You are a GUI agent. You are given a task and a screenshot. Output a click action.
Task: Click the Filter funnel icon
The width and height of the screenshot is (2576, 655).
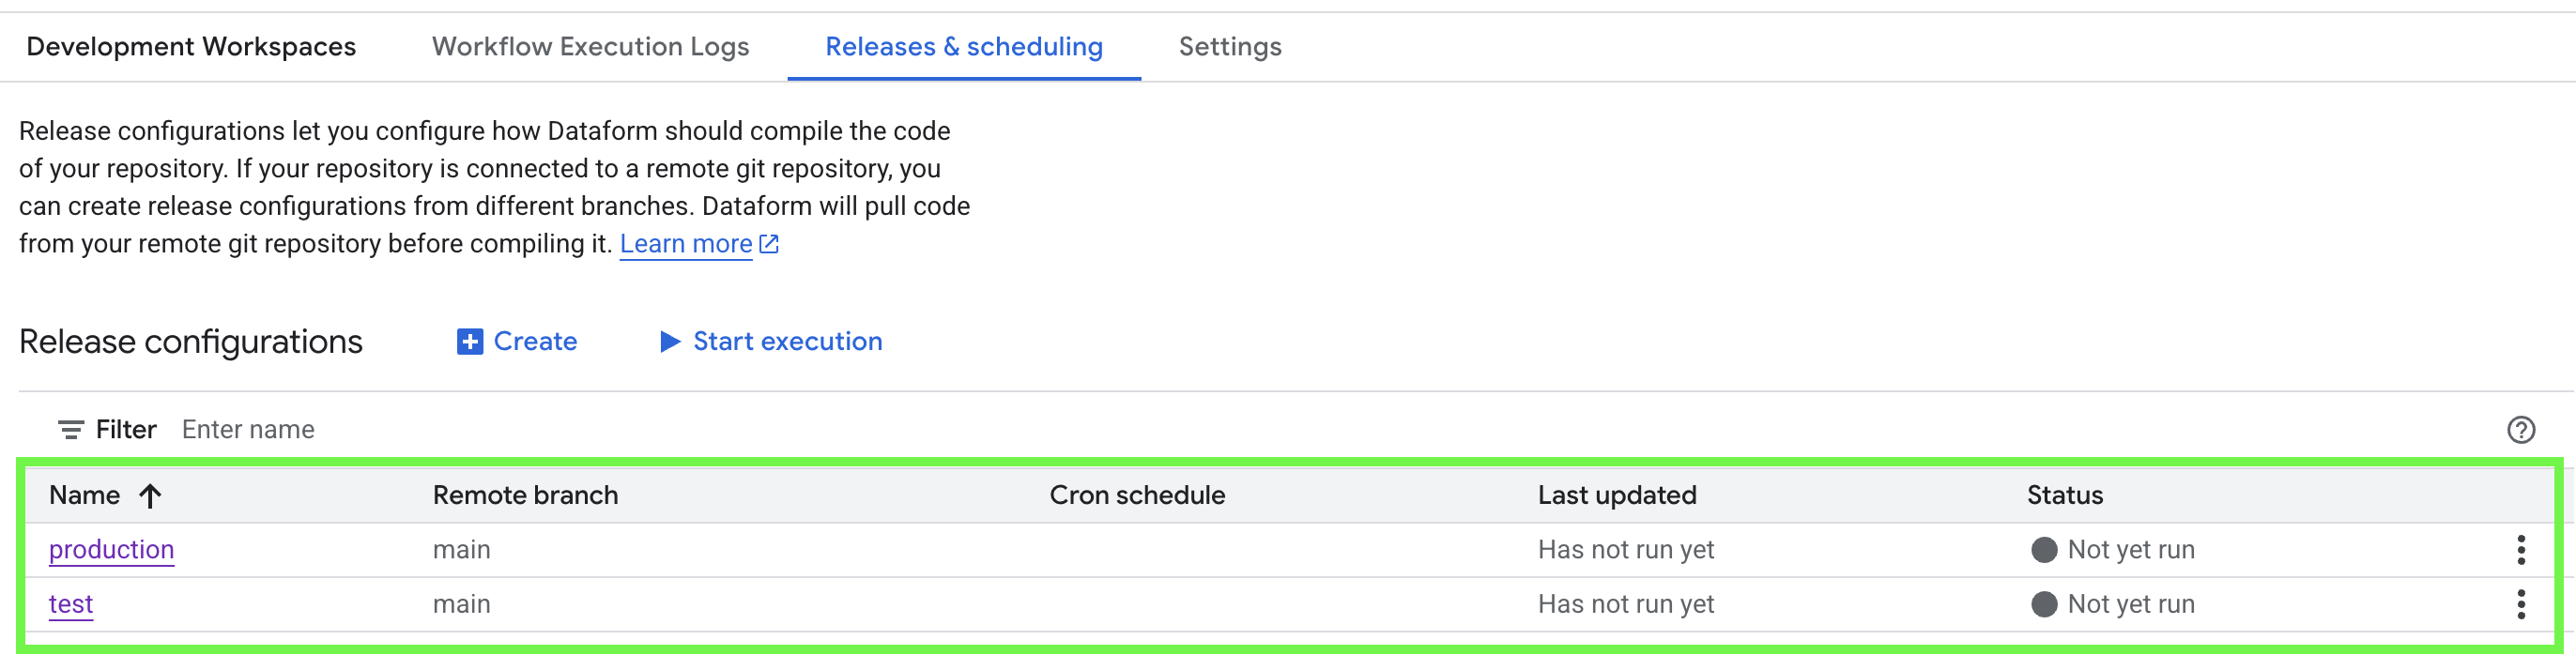[69, 428]
